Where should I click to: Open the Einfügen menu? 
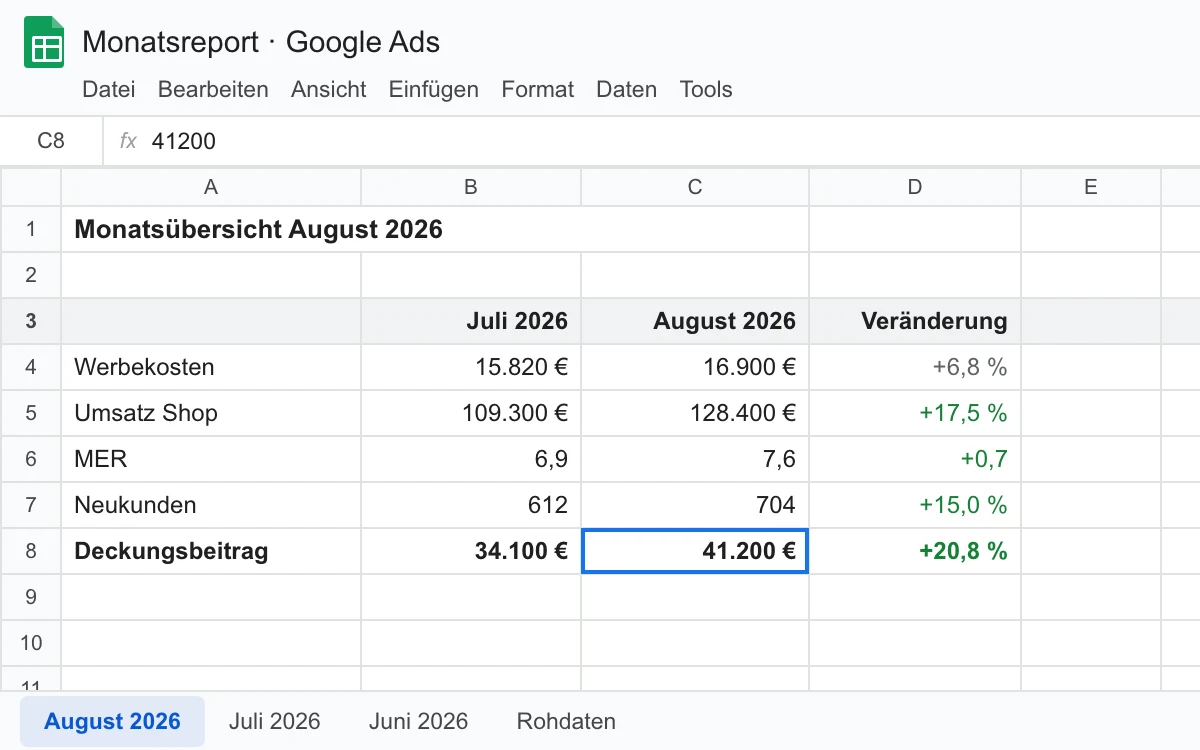434,89
